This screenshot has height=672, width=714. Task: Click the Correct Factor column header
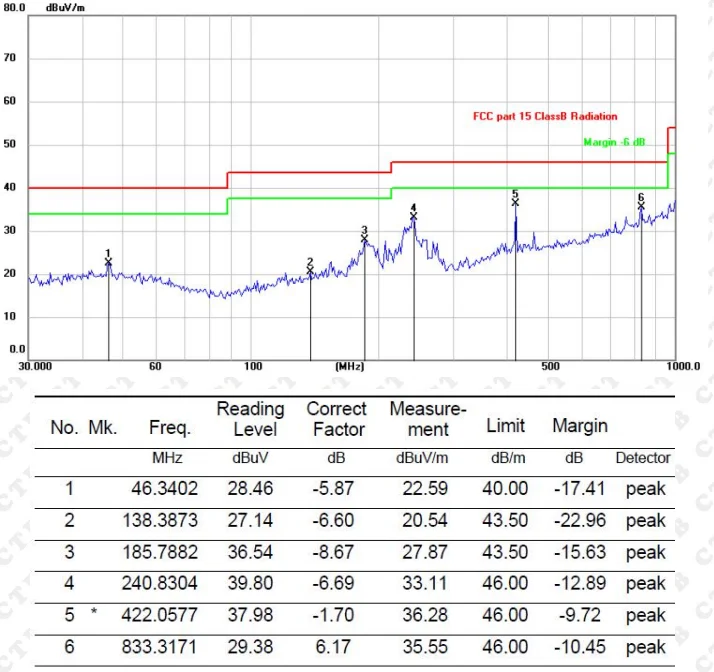click(x=337, y=419)
